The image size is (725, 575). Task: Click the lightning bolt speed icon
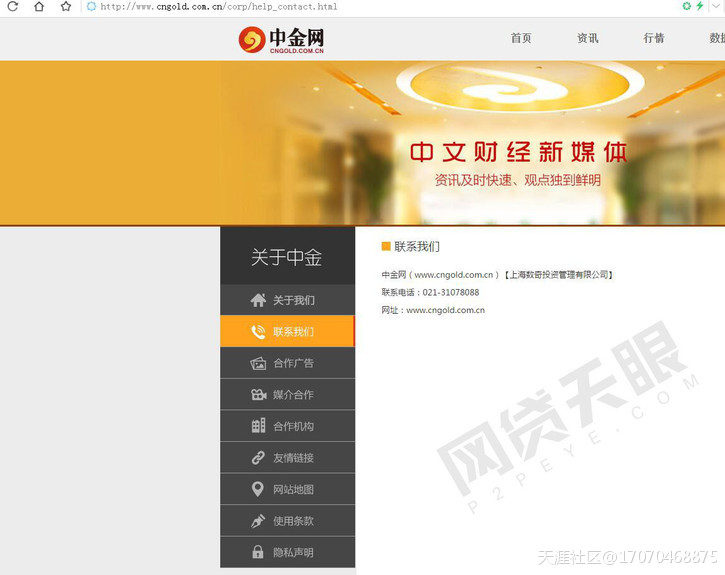[x=700, y=6]
